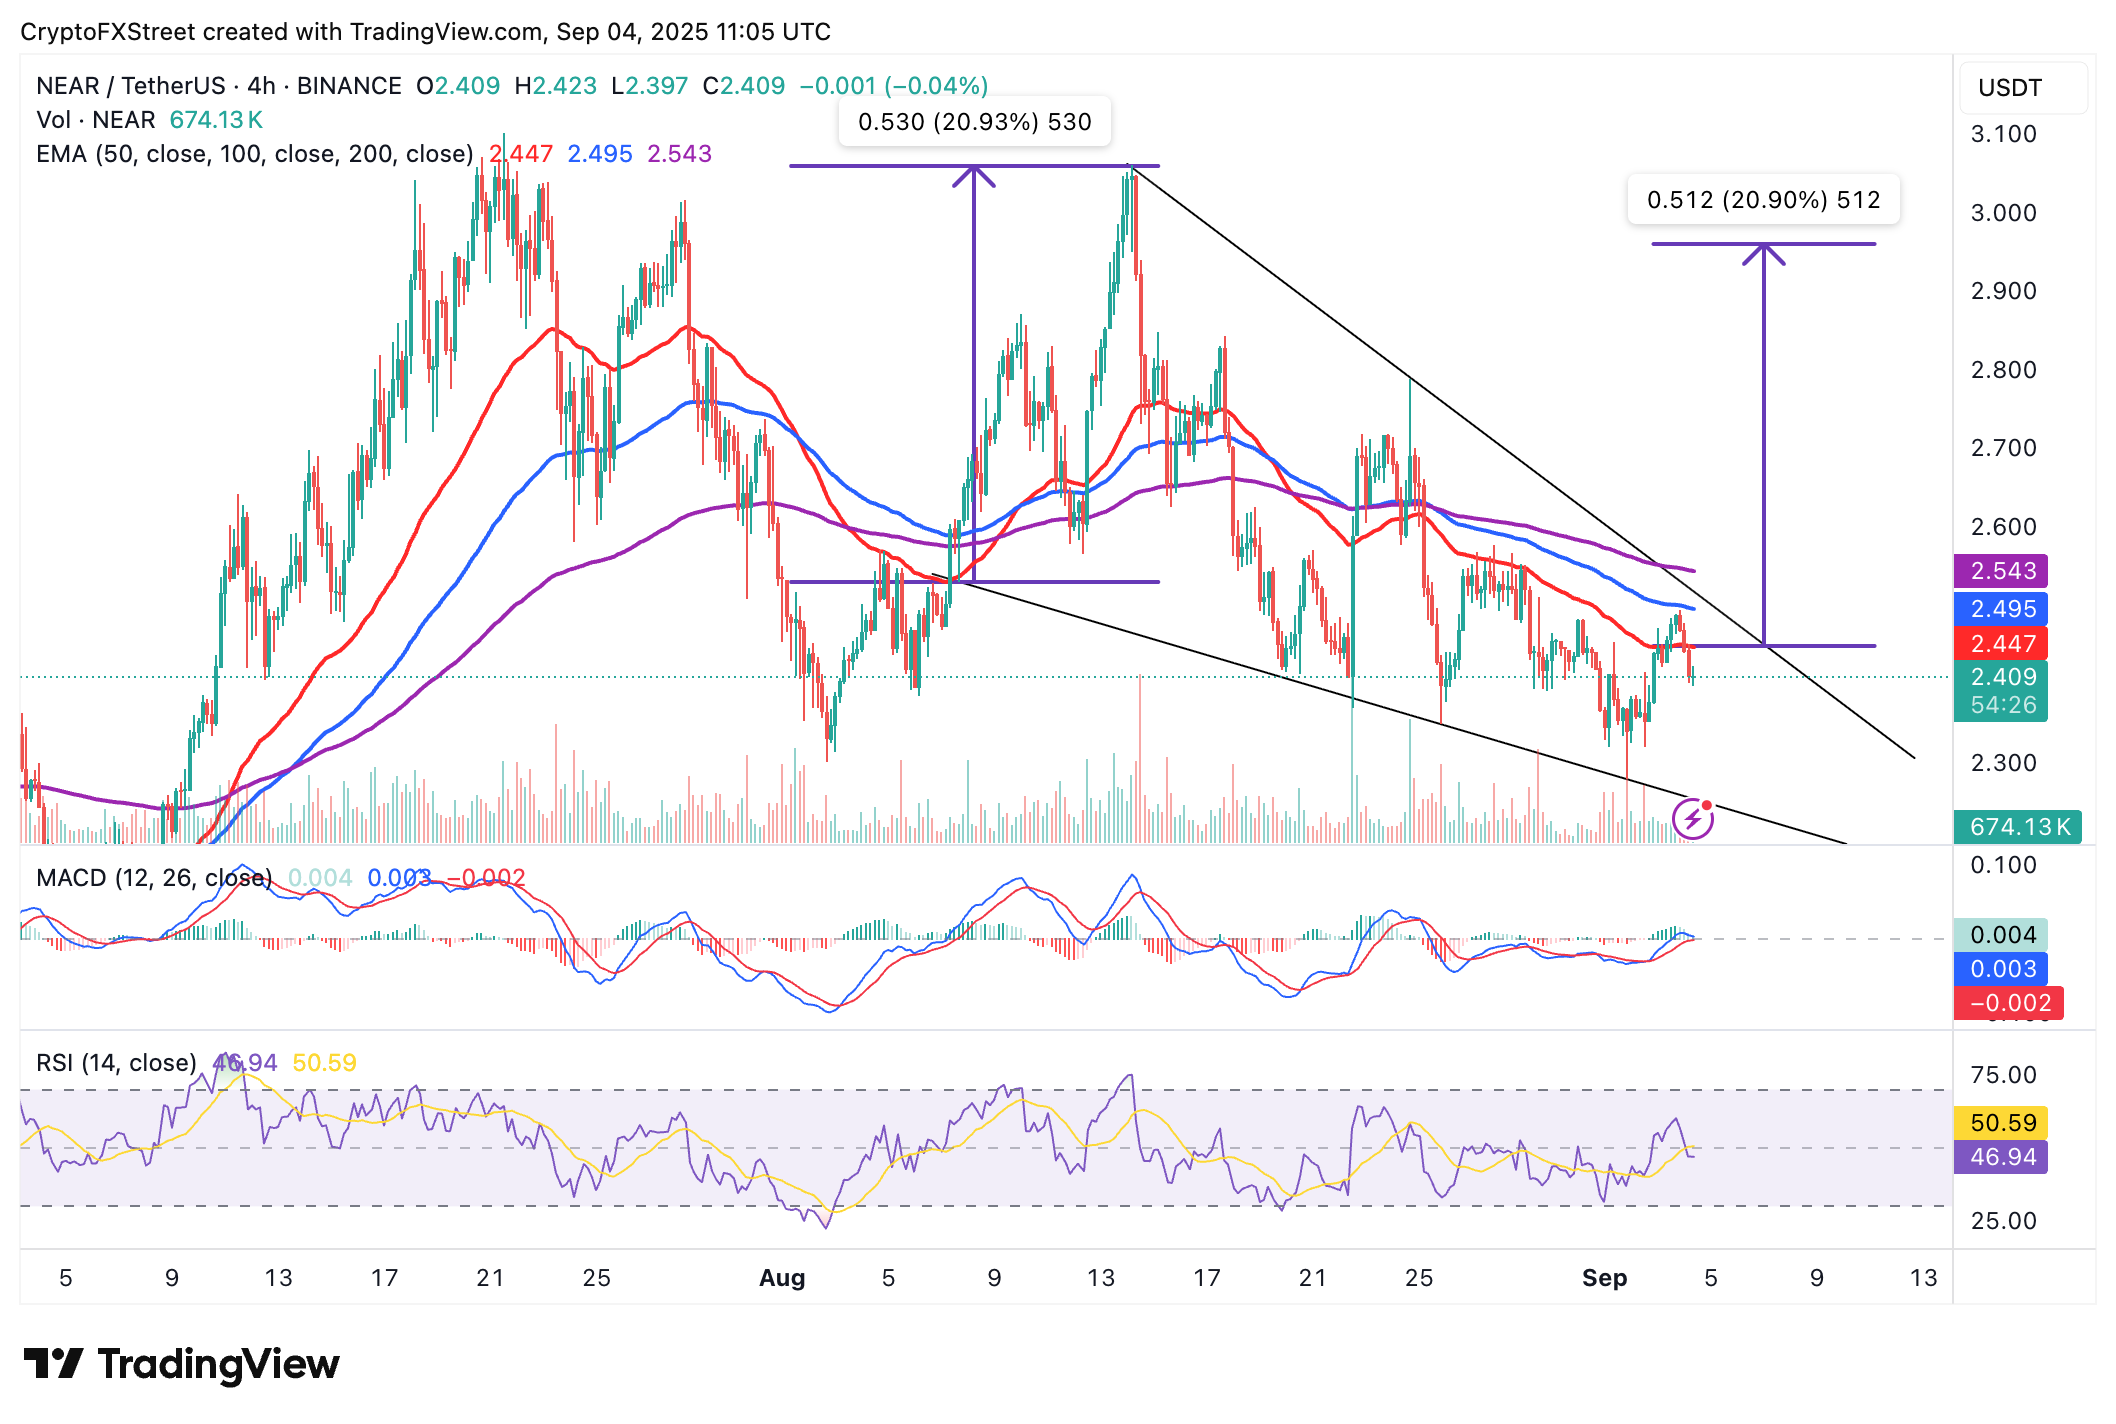Click the 674.13K volume axis tag
Image resolution: width=2116 pixels, height=1424 pixels.
(2017, 827)
